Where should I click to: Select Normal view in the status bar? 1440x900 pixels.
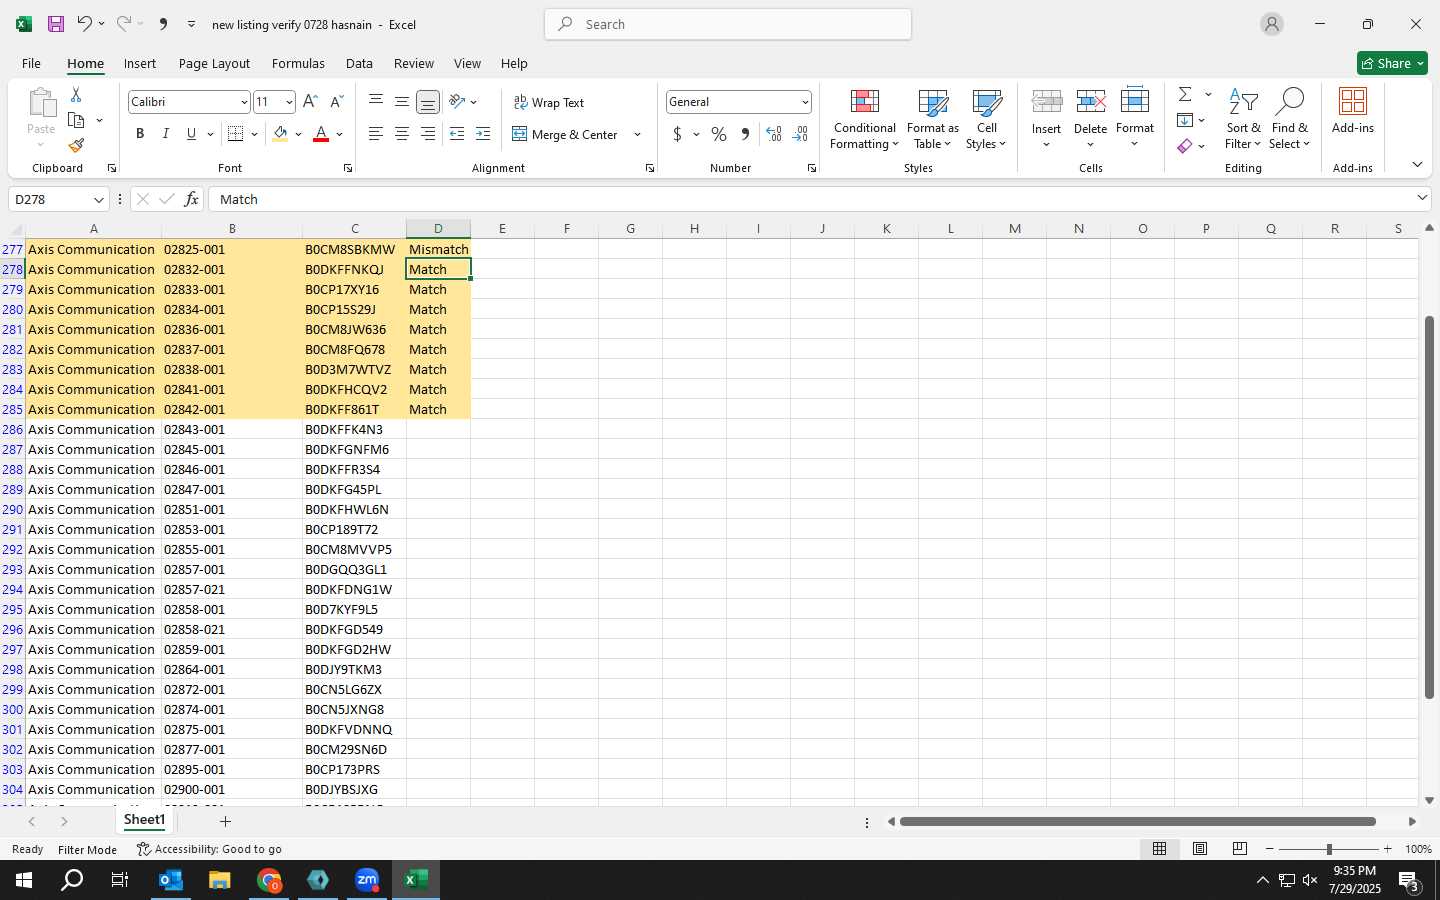coord(1160,849)
